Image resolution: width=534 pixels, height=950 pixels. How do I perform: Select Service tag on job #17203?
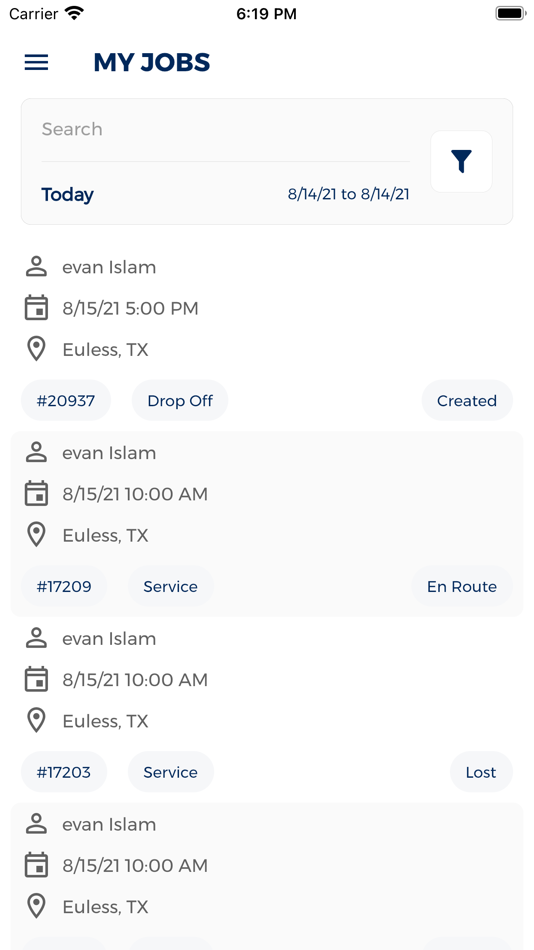(170, 772)
